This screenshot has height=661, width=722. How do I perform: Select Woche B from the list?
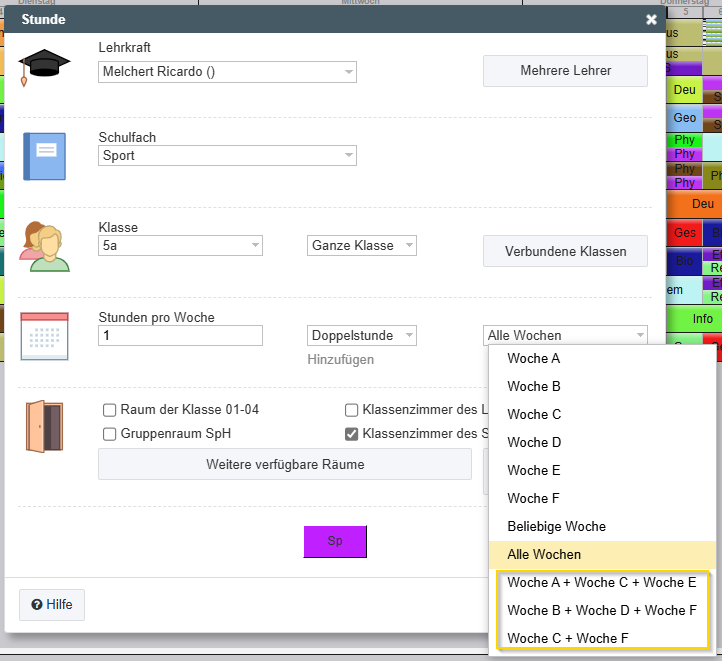(602, 386)
